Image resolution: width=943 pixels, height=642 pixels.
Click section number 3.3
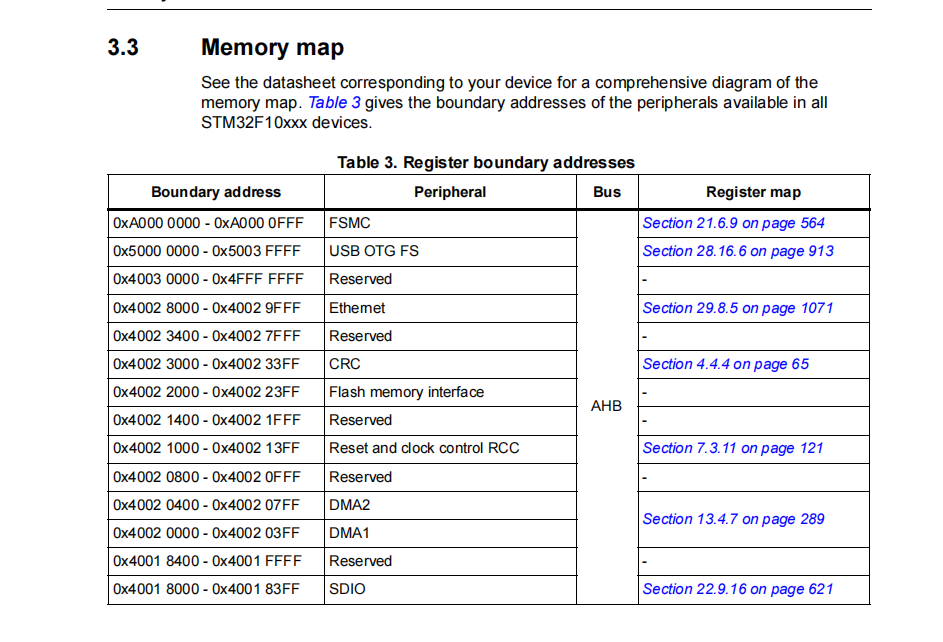tap(123, 47)
